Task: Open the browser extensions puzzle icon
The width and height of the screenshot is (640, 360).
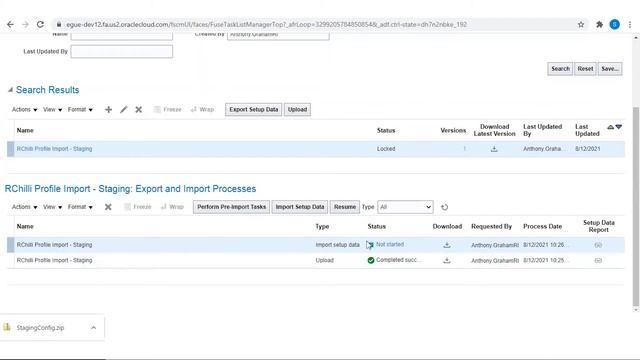Action: pos(599,24)
